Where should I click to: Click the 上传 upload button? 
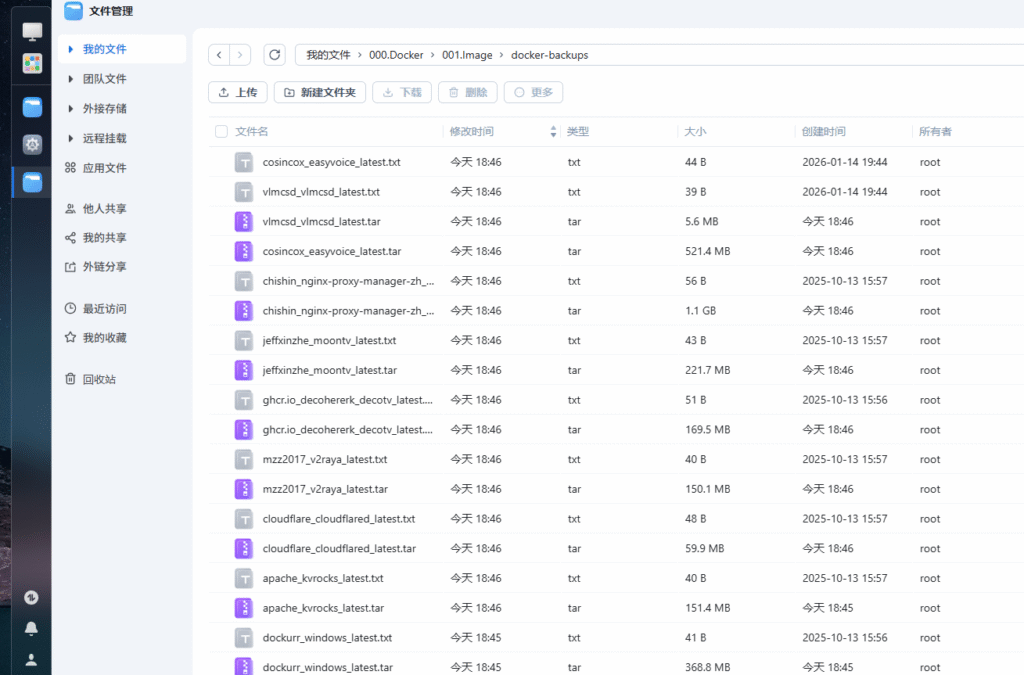(x=237, y=92)
